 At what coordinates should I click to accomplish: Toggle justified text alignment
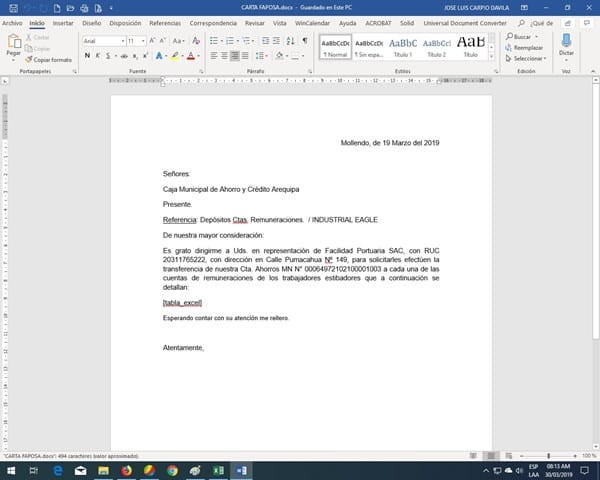pyautogui.click(x=245, y=56)
